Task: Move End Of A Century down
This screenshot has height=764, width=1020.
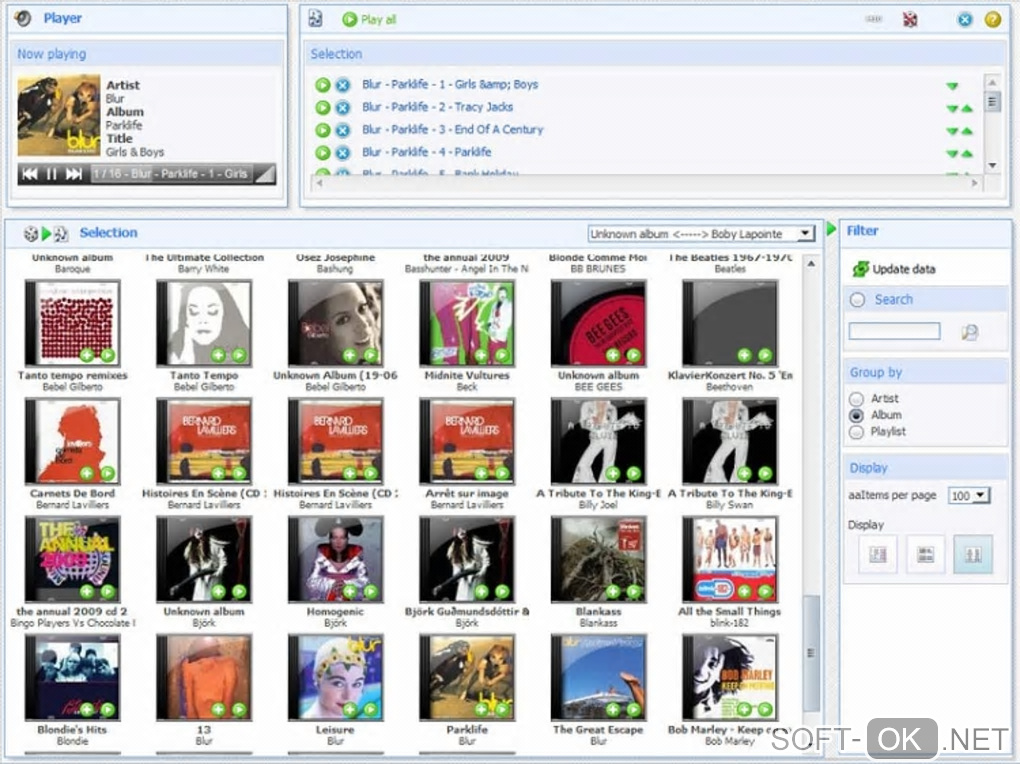Action: point(952,131)
